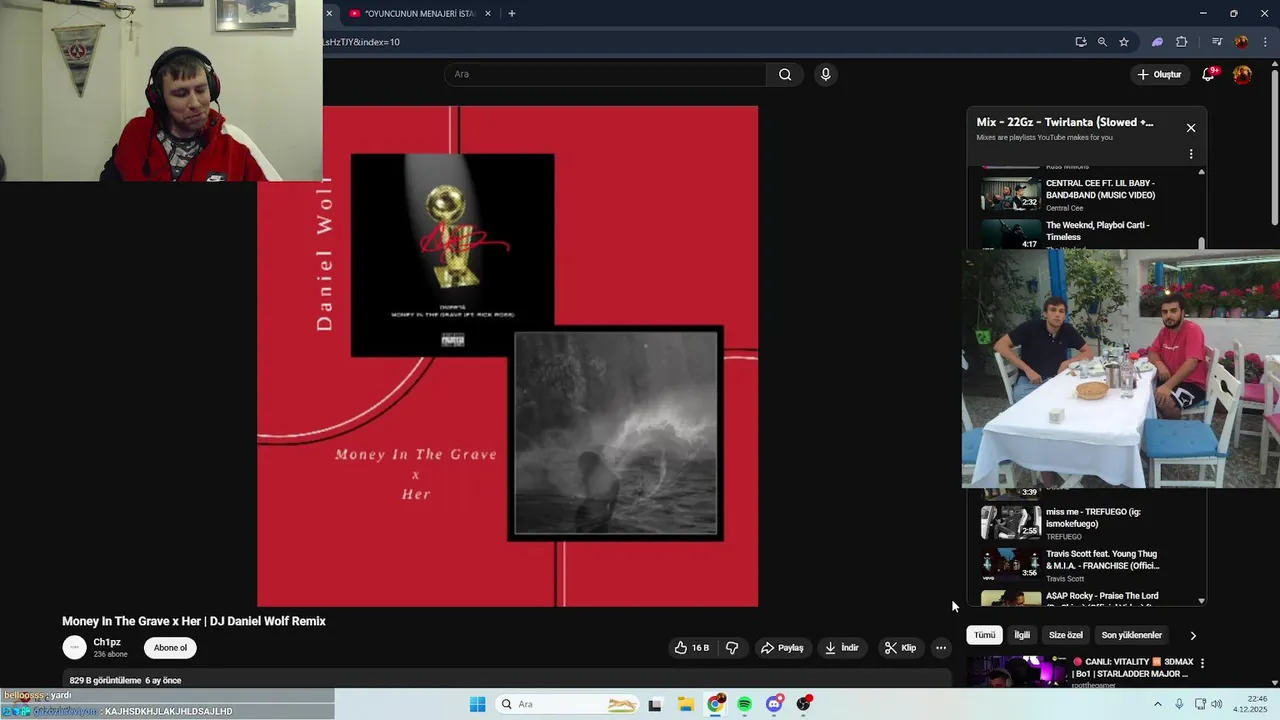Download the video with İndir

point(842,648)
